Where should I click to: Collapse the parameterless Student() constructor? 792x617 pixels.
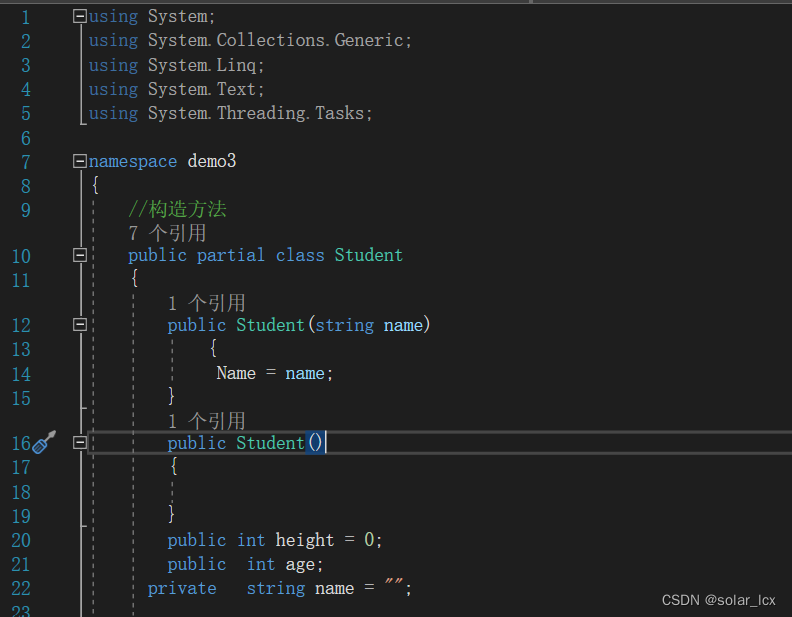pos(79,443)
